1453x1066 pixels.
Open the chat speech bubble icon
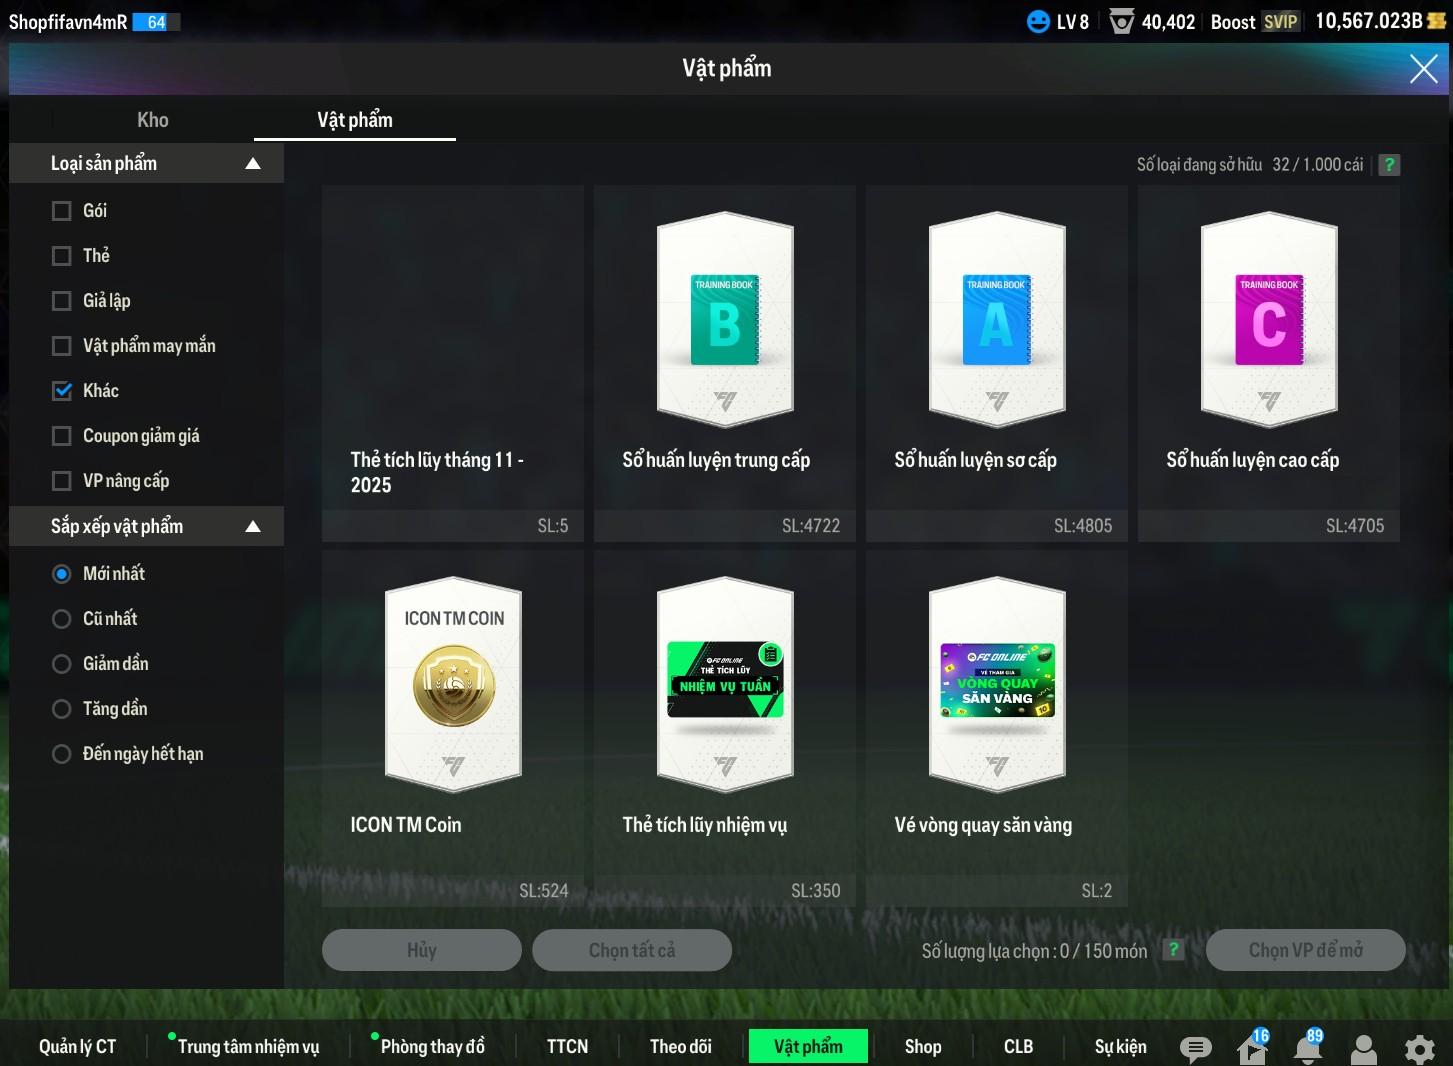coord(1195,1048)
